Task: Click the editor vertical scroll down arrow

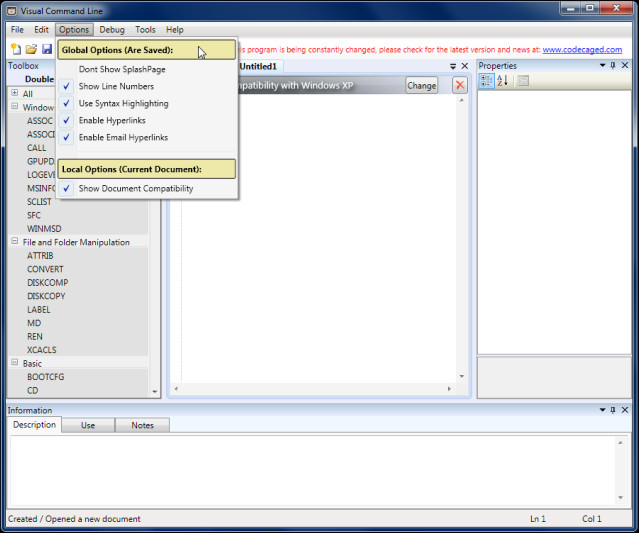Action: [462, 376]
